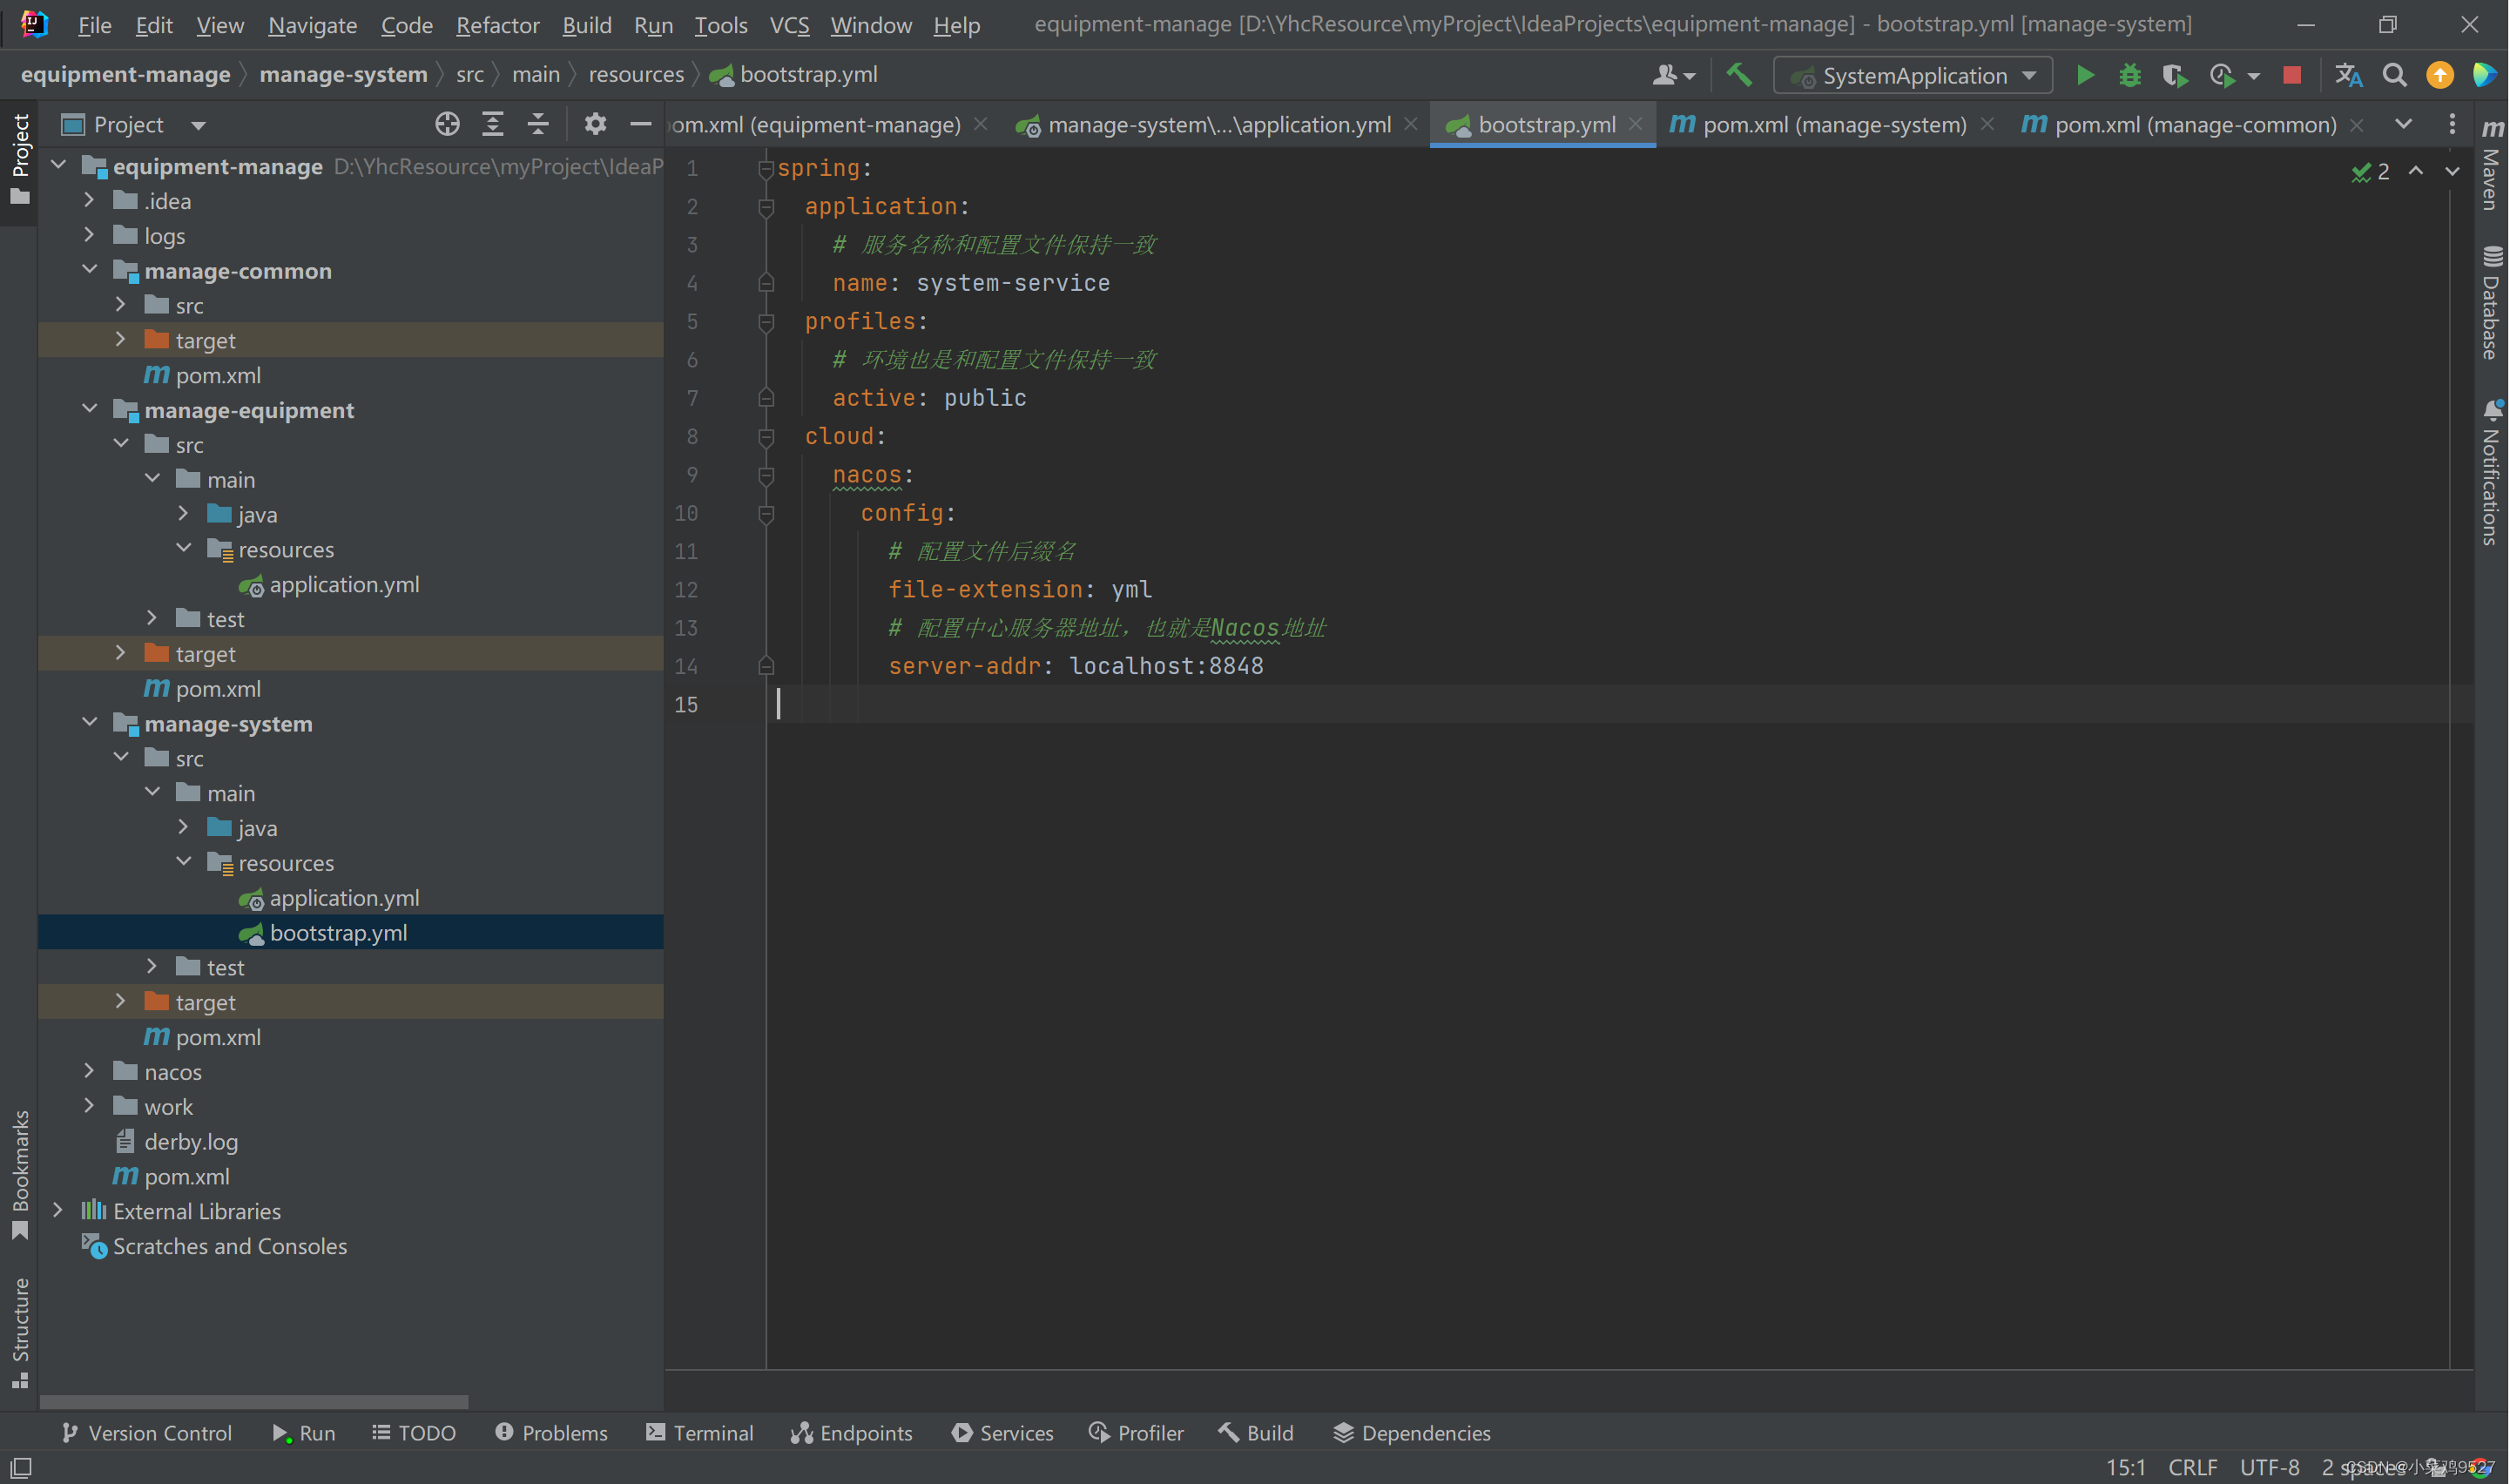Collapse the manage-system resources folder
Image resolution: width=2510 pixels, height=1484 pixels.
coord(189,862)
